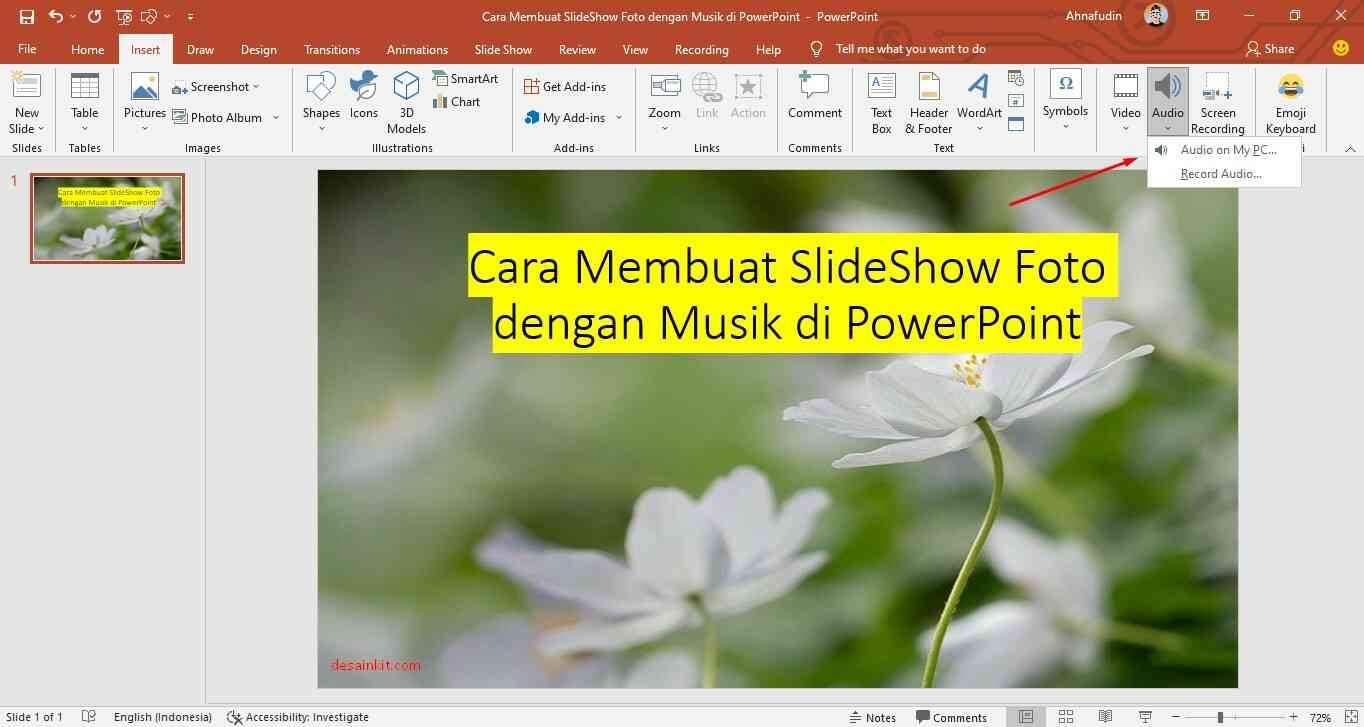
Task: Click the zoom out minus button
Action: pyautogui.click(x=1176, y=717)
